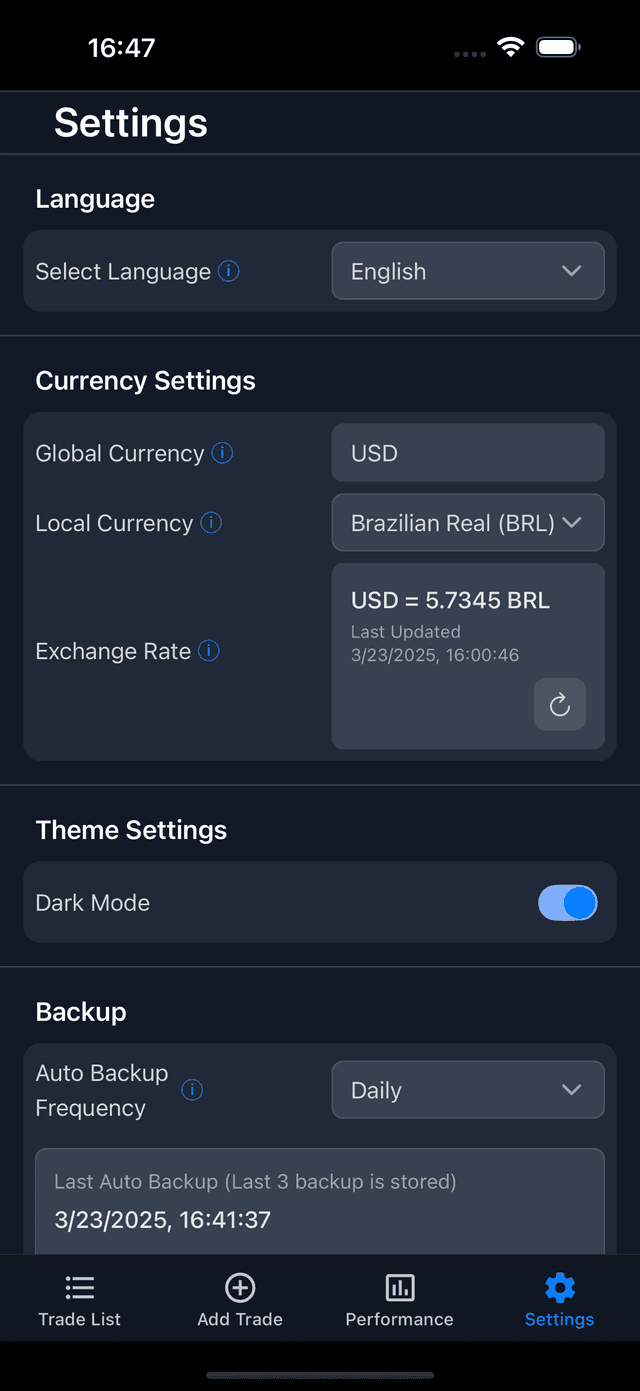
Task: Tap the Performance chart icon
Action: click(399, 1287)
